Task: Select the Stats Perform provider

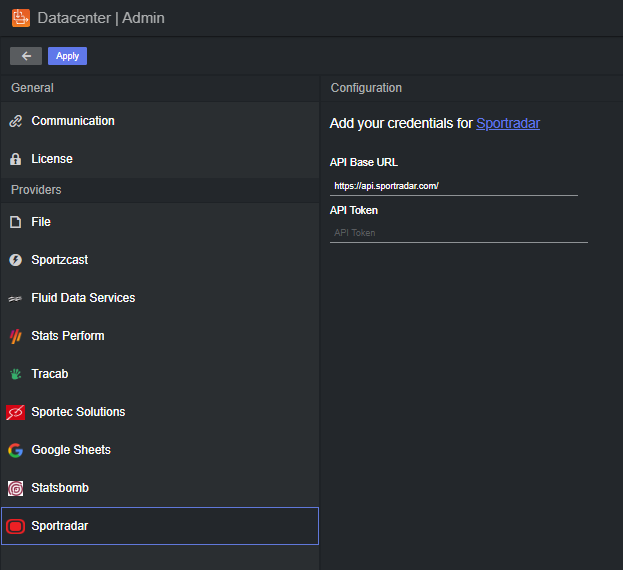Action: click(x=160, y=336)
